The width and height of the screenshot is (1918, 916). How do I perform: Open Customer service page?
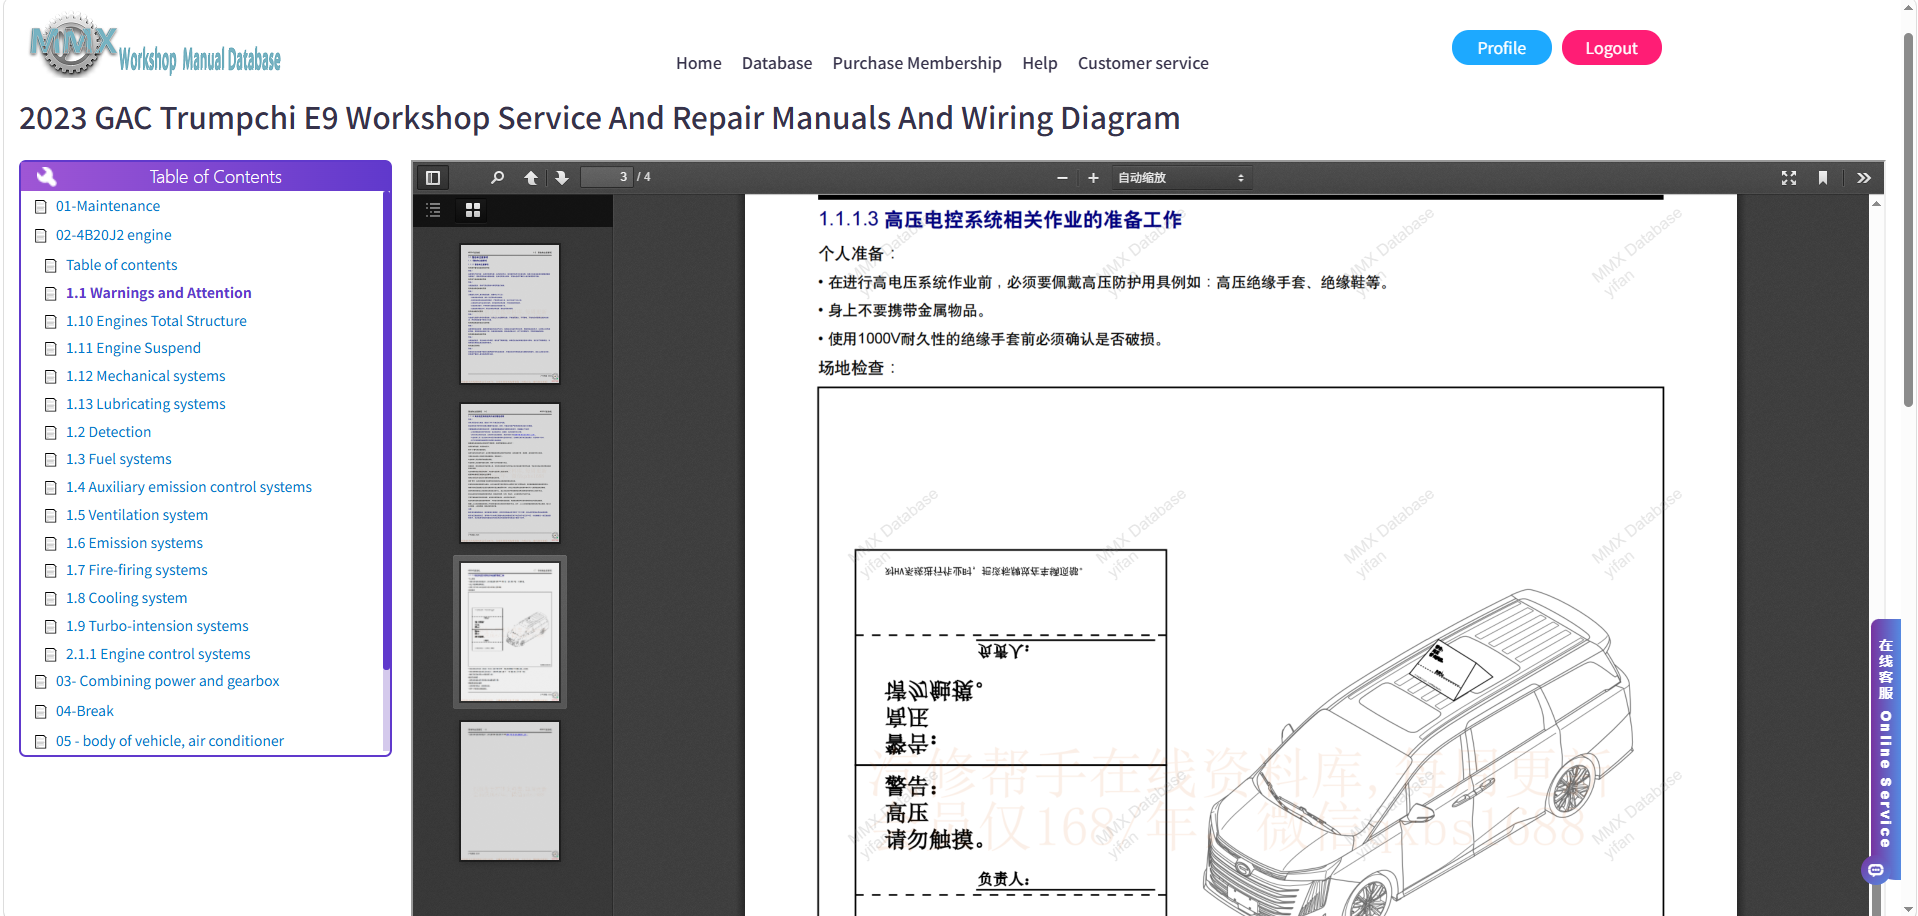point(1143,63)
